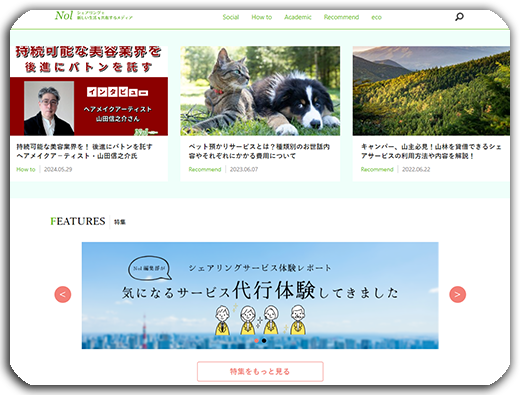Open the cat and dog article image

[260, 91]
